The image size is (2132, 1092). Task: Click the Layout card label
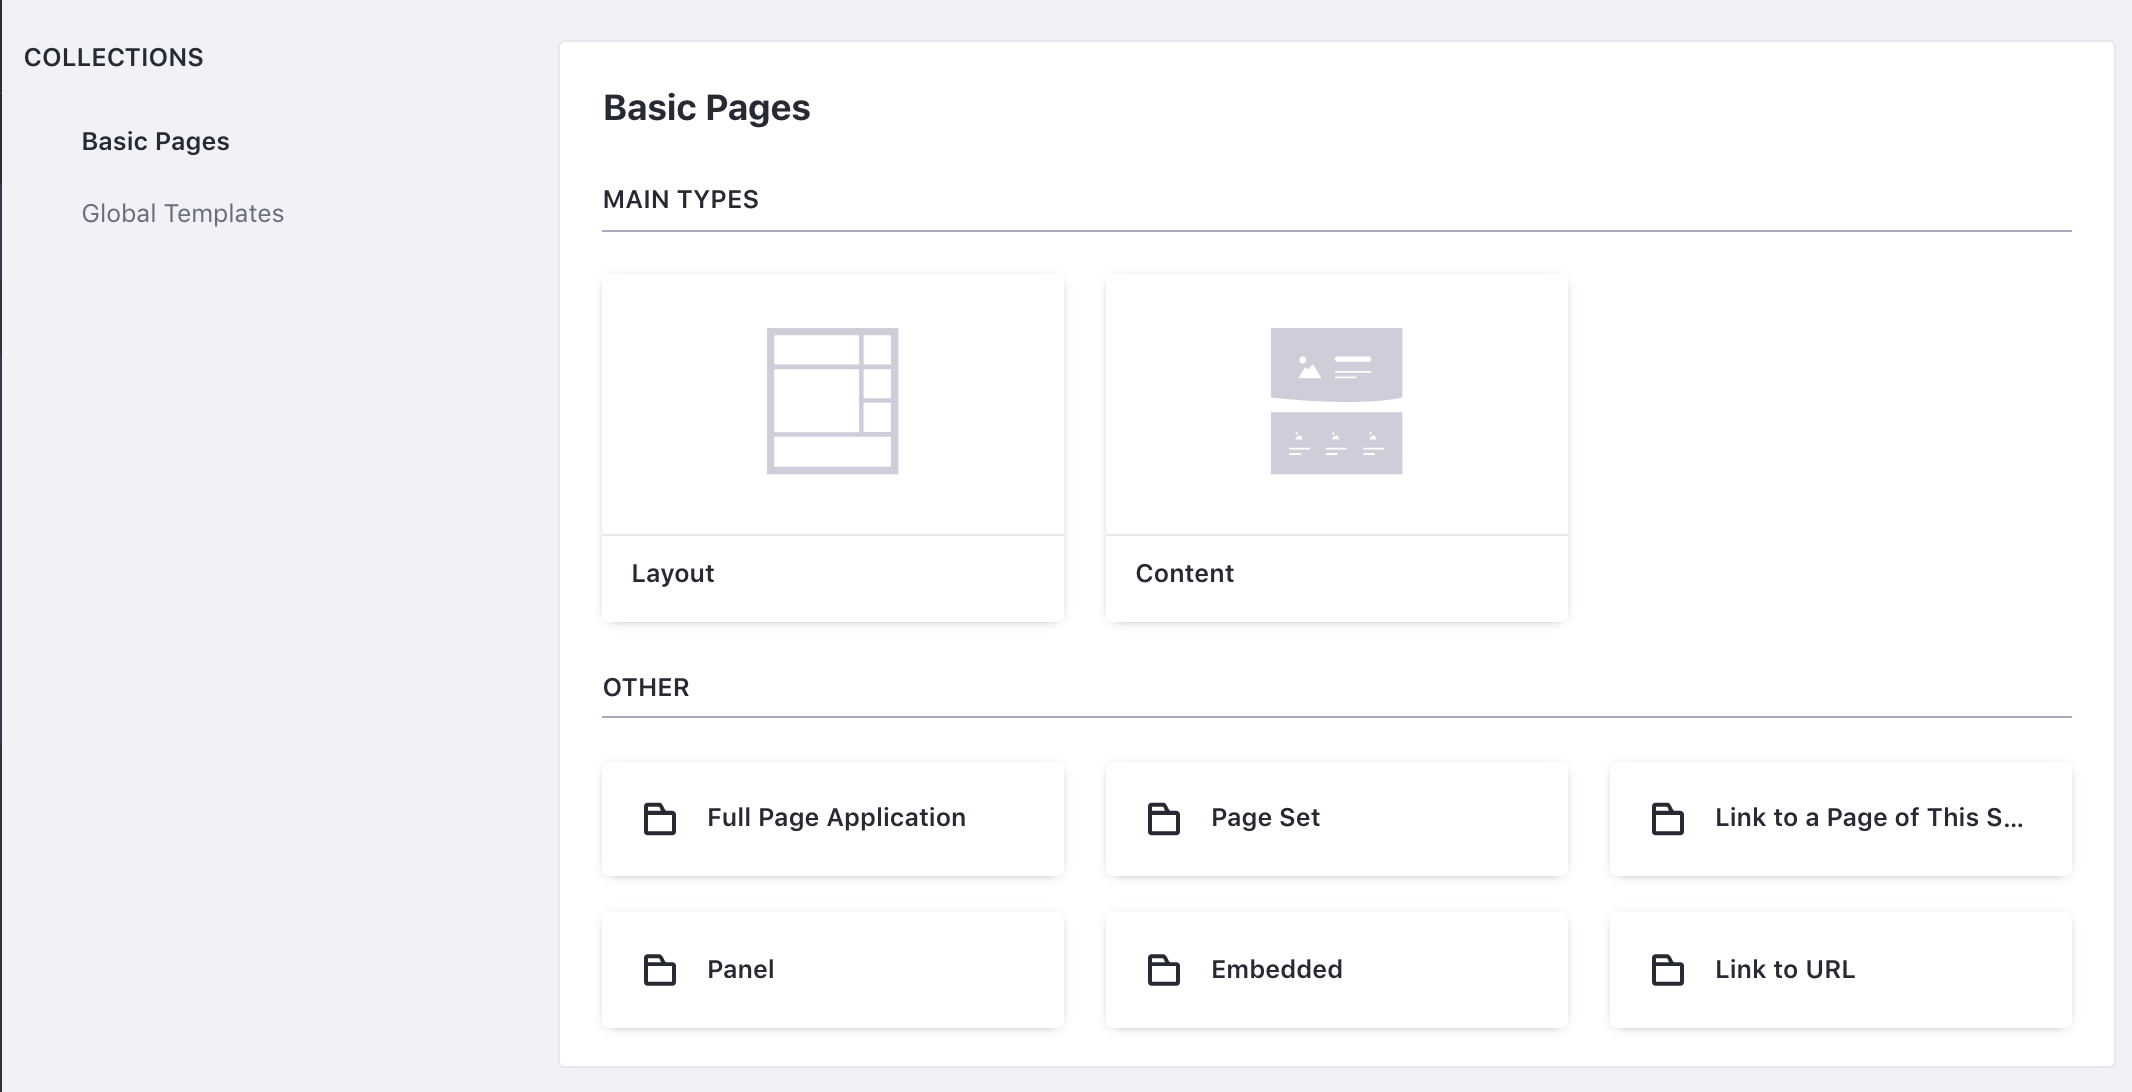[x=672, y=574]
